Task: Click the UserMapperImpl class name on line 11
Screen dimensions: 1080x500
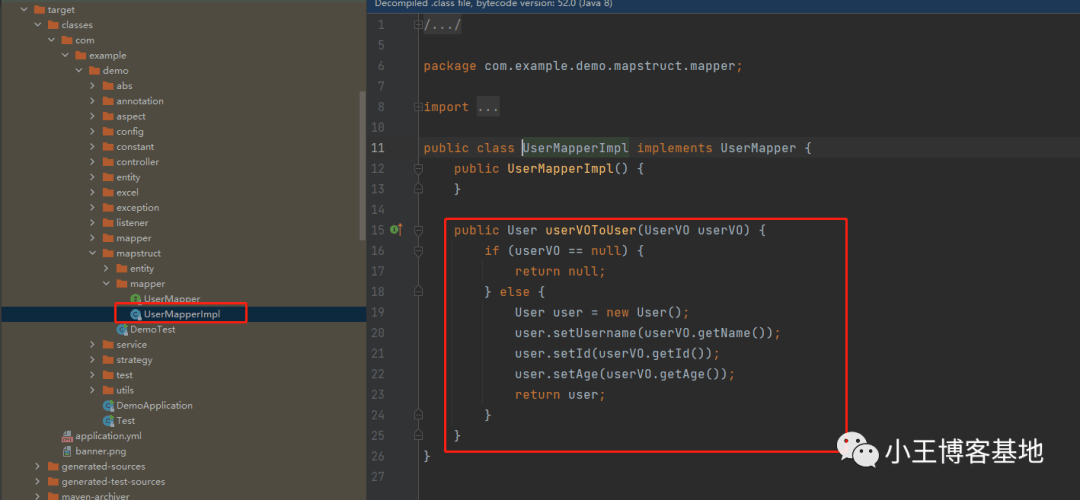Action: point(576,147)
